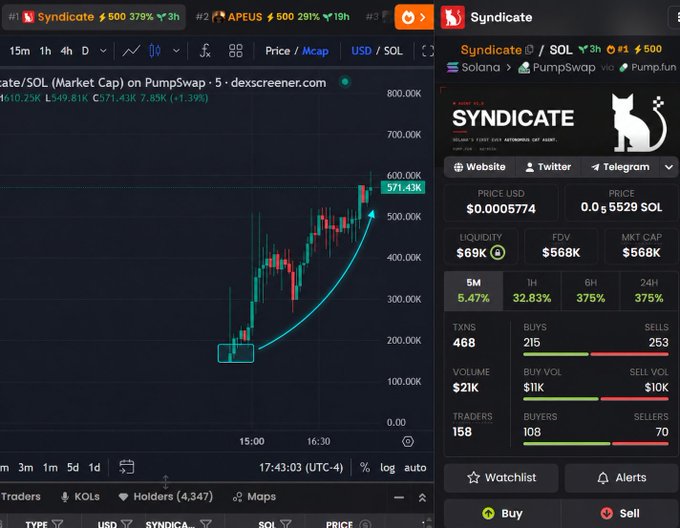Switch chart currency to SOL
Viewport: 680px width, 528px height.
393,51
